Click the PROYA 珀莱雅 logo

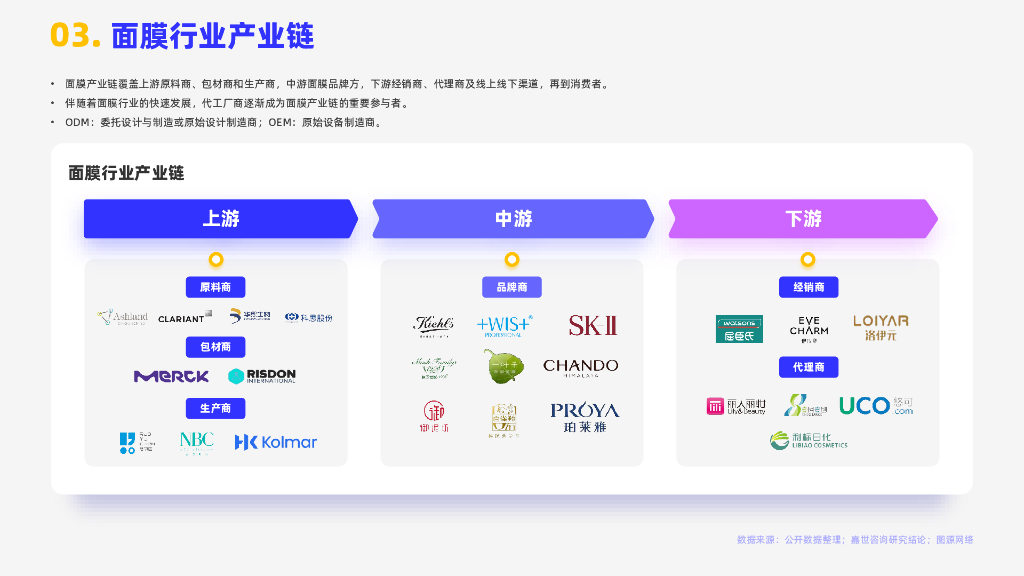(584, 417)
